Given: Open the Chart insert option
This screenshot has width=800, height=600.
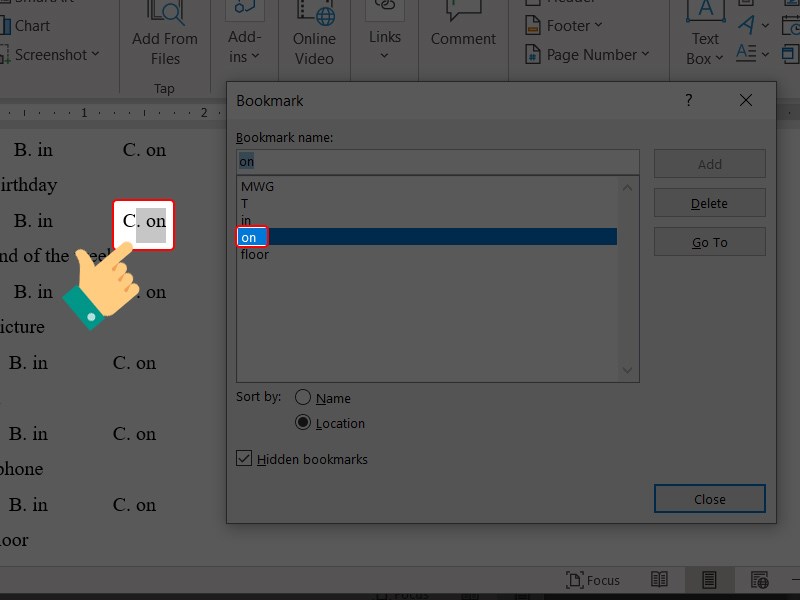Looking at the screenshot, I should (25, 26).
